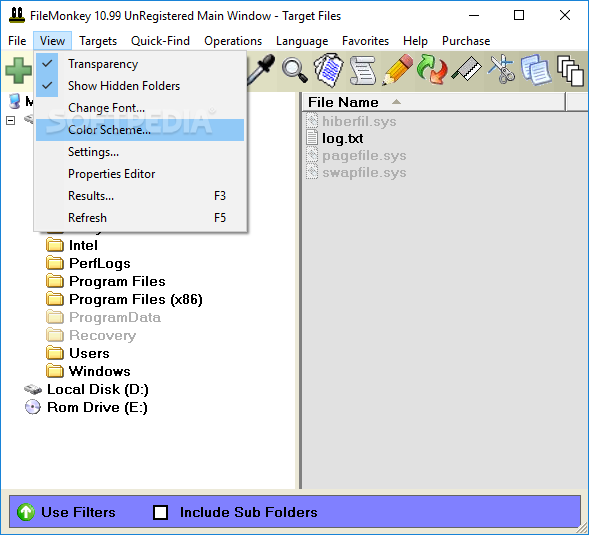Select the hidden Recovery folder

[x=103, y=335]
